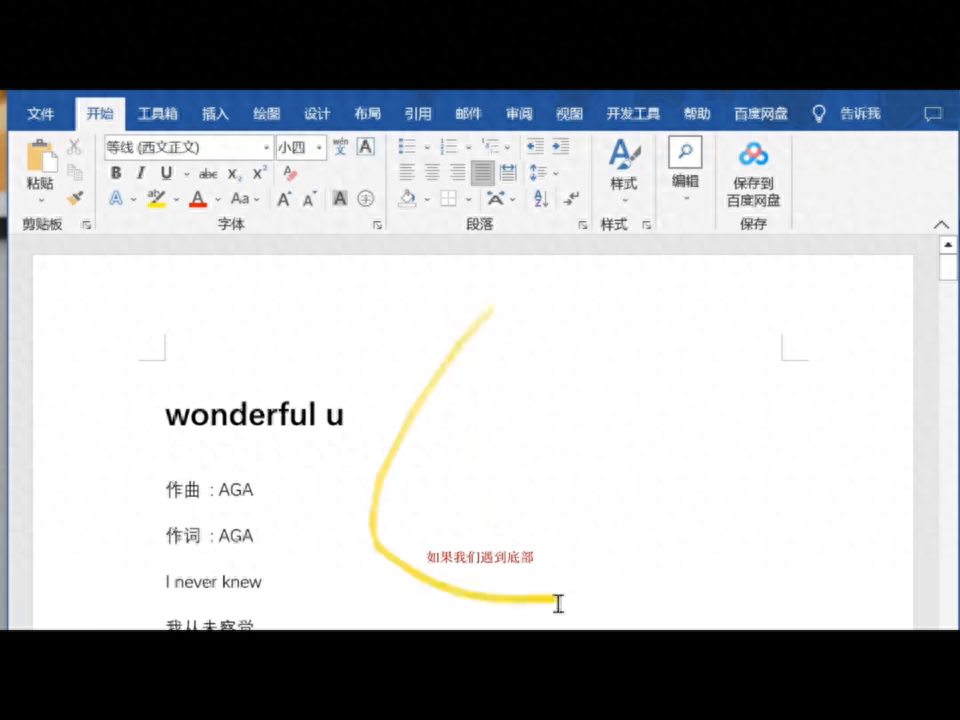Toggle character shading
The height and width of the screenshot is (720, 960).
click(340, 198)
